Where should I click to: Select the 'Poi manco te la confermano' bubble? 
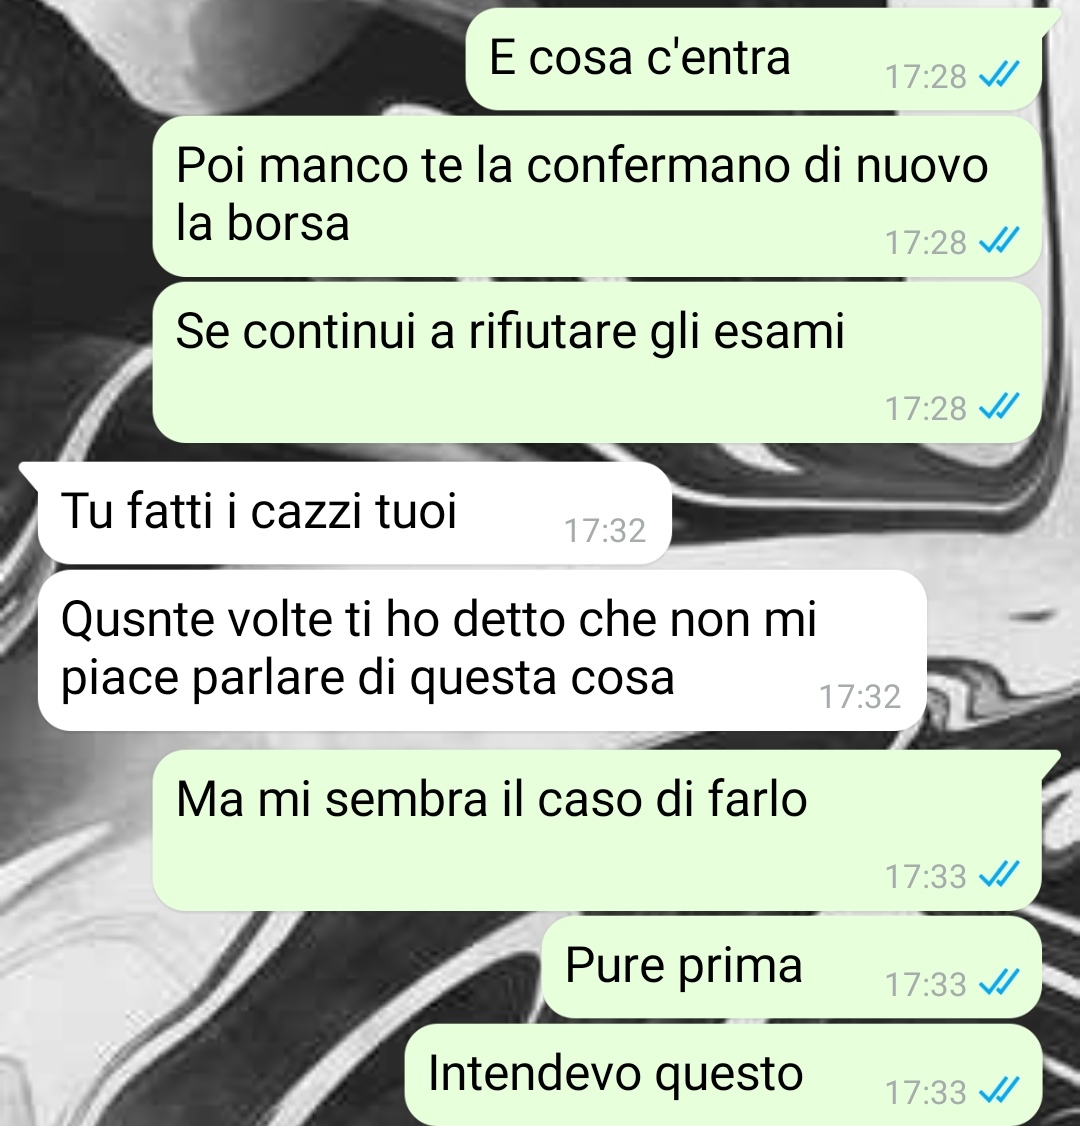pos(597,196)
